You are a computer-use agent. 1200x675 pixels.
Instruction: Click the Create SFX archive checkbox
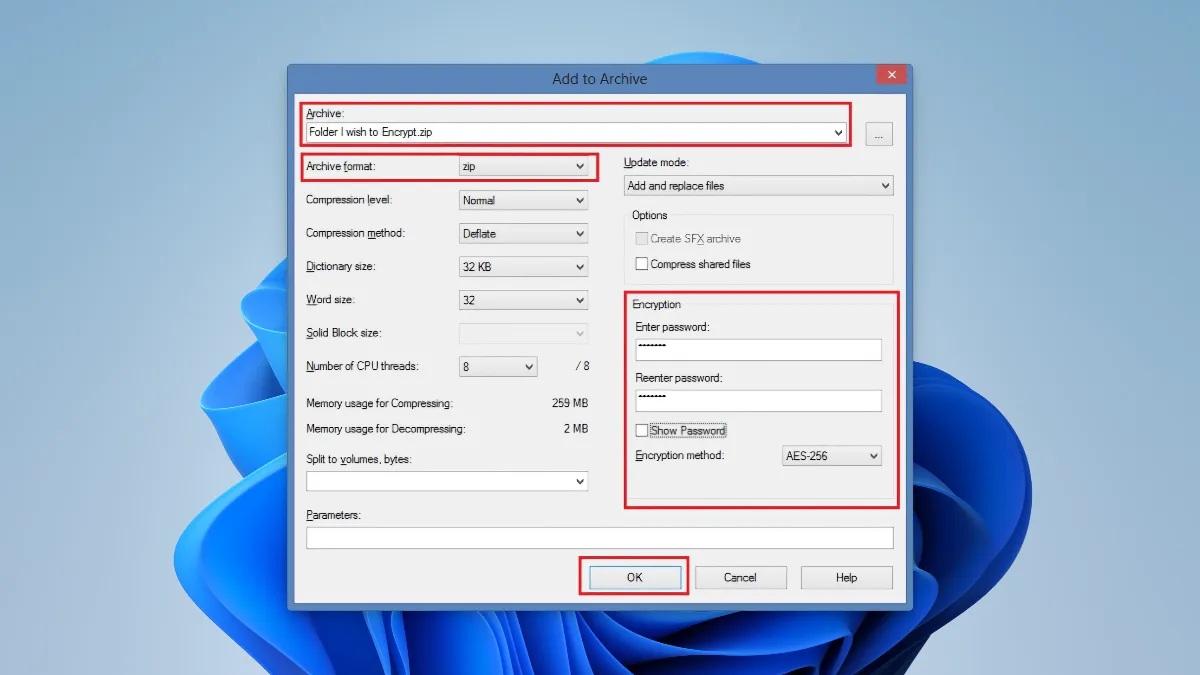point(642,239)
